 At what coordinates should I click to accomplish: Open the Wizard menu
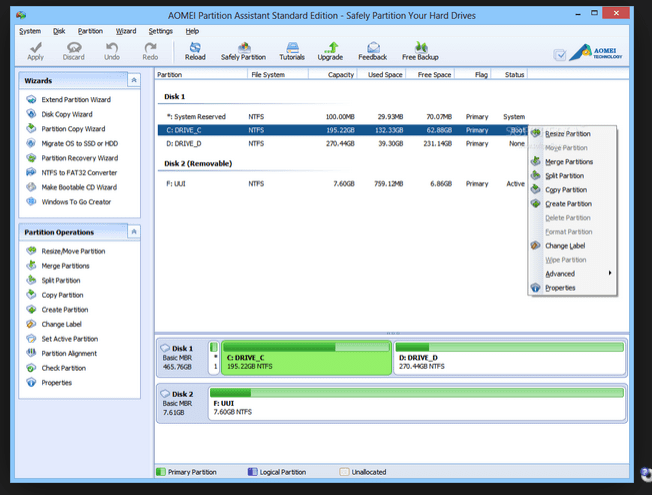126,31
